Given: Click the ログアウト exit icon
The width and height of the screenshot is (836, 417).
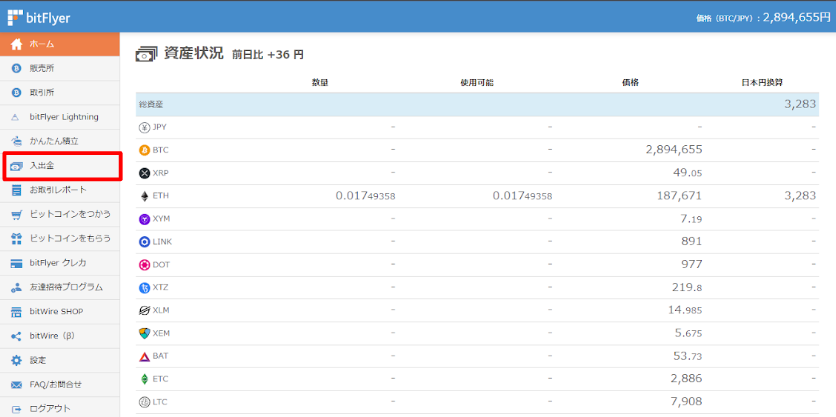Looking at the screenshot, I should point(17,409).
